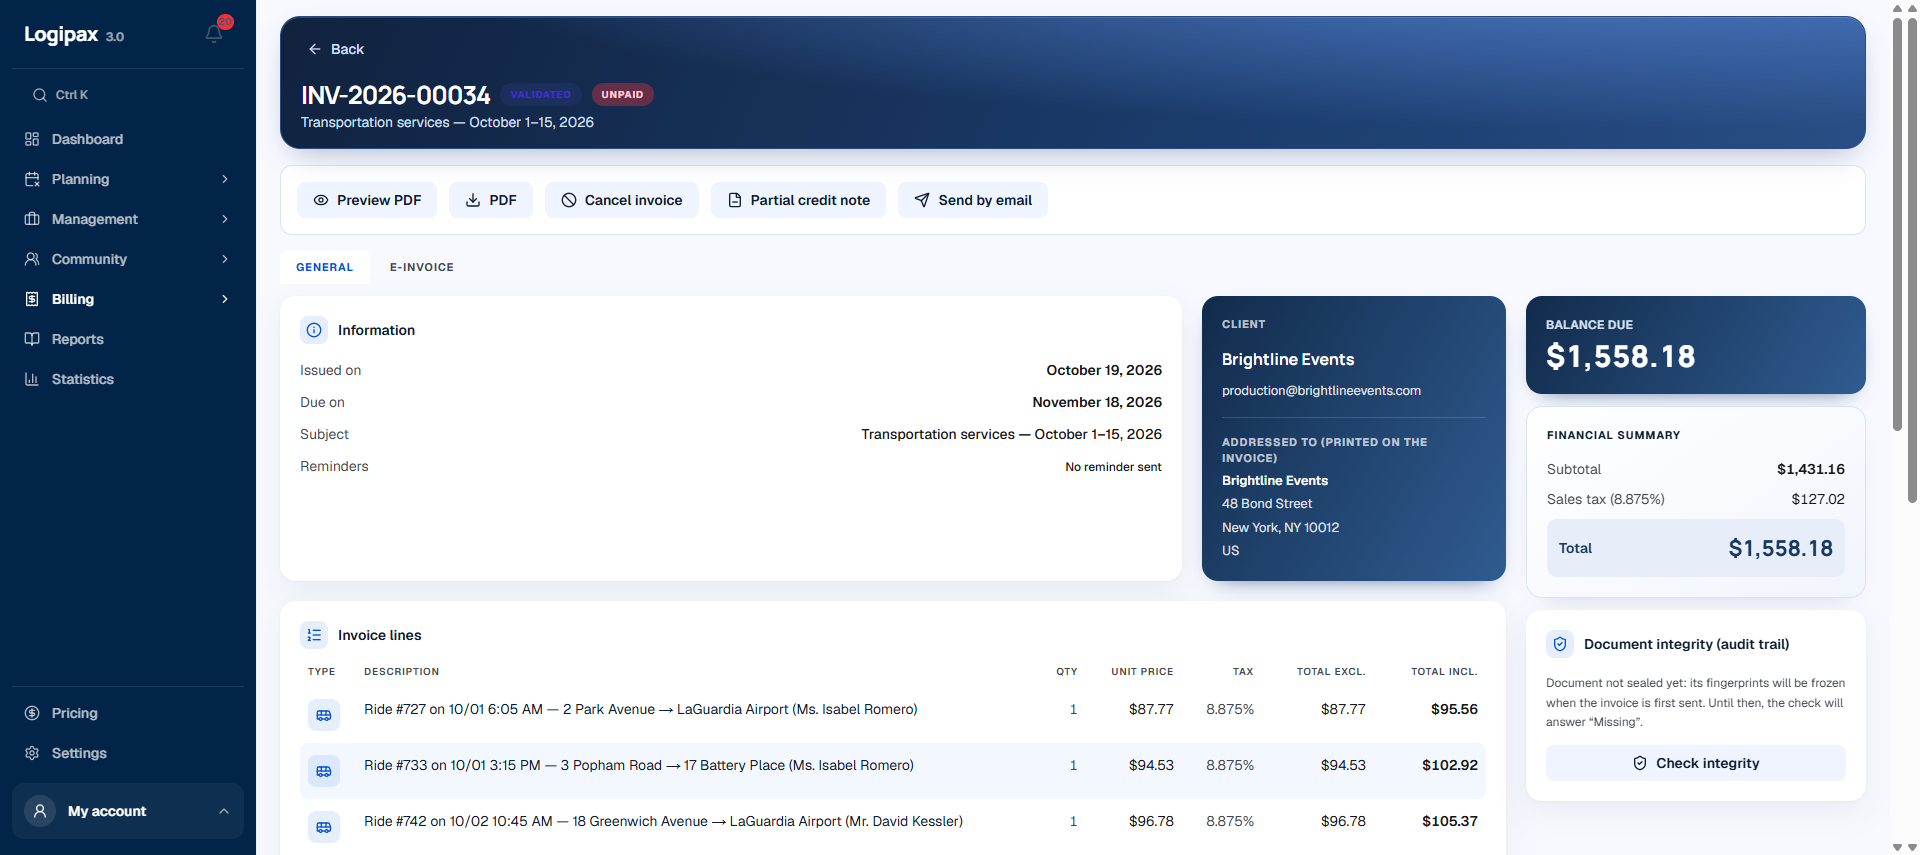The image size is (1920, 855).
Task: Click the Back link
Action: pyautogui.click(x=336, y=49)
